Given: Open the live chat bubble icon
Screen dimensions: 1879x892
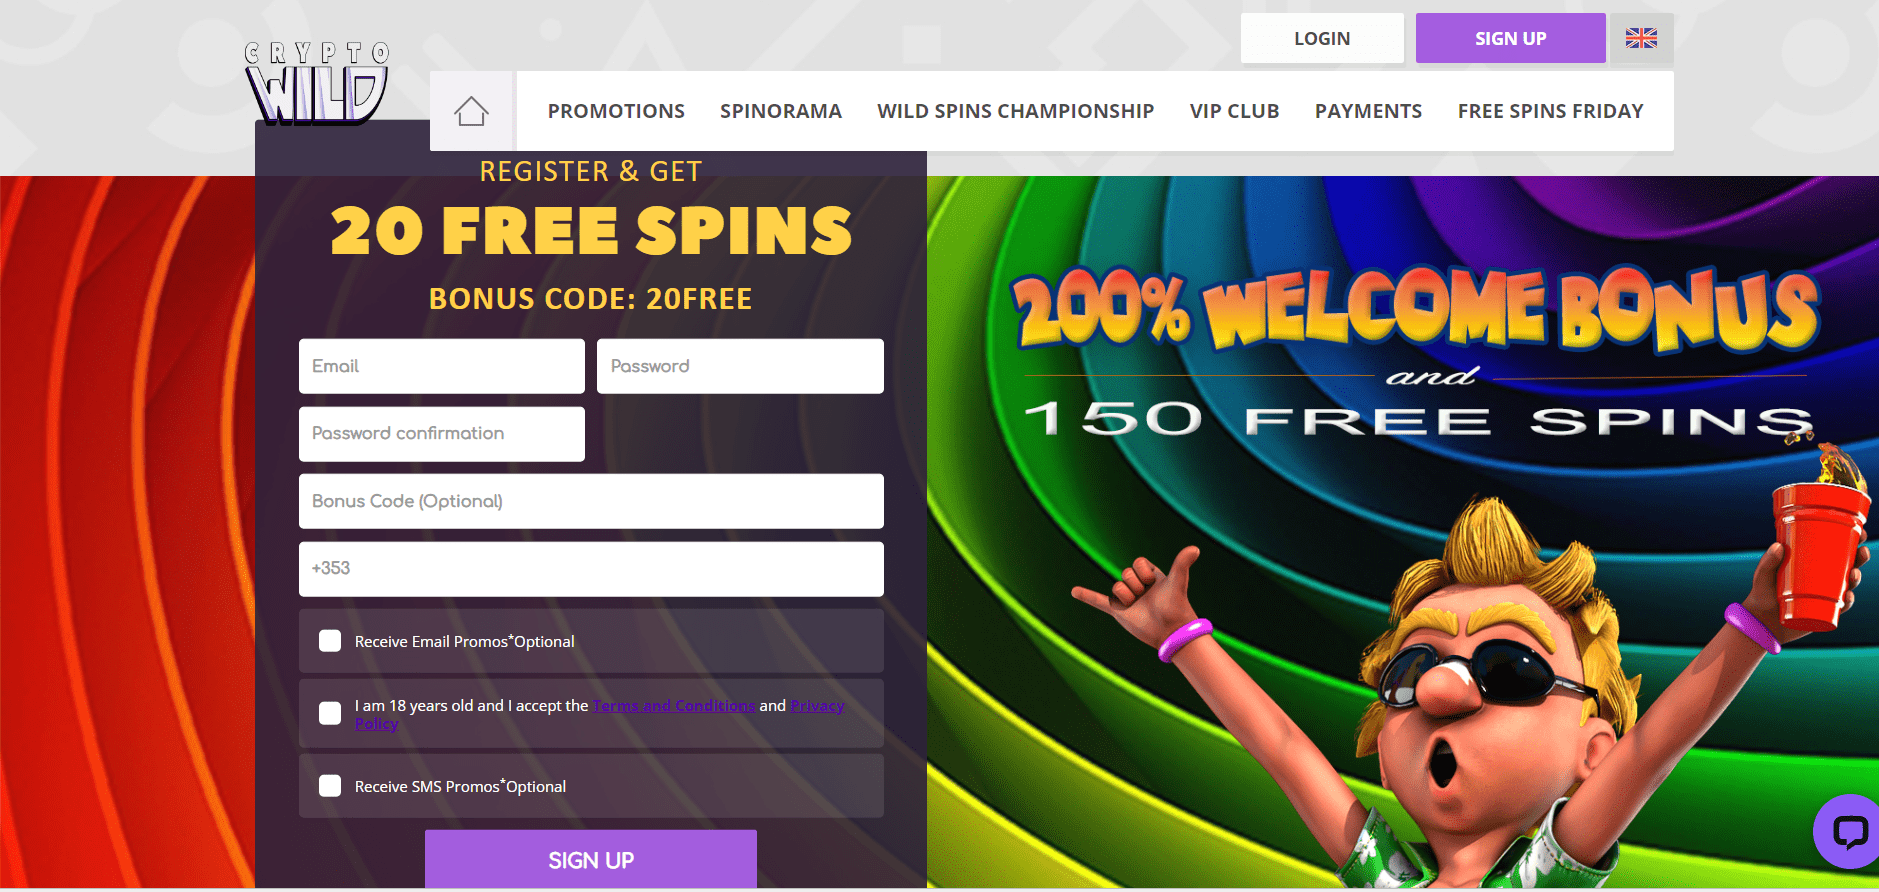Looking at the screenshot, I should (x=1849, y=831).
